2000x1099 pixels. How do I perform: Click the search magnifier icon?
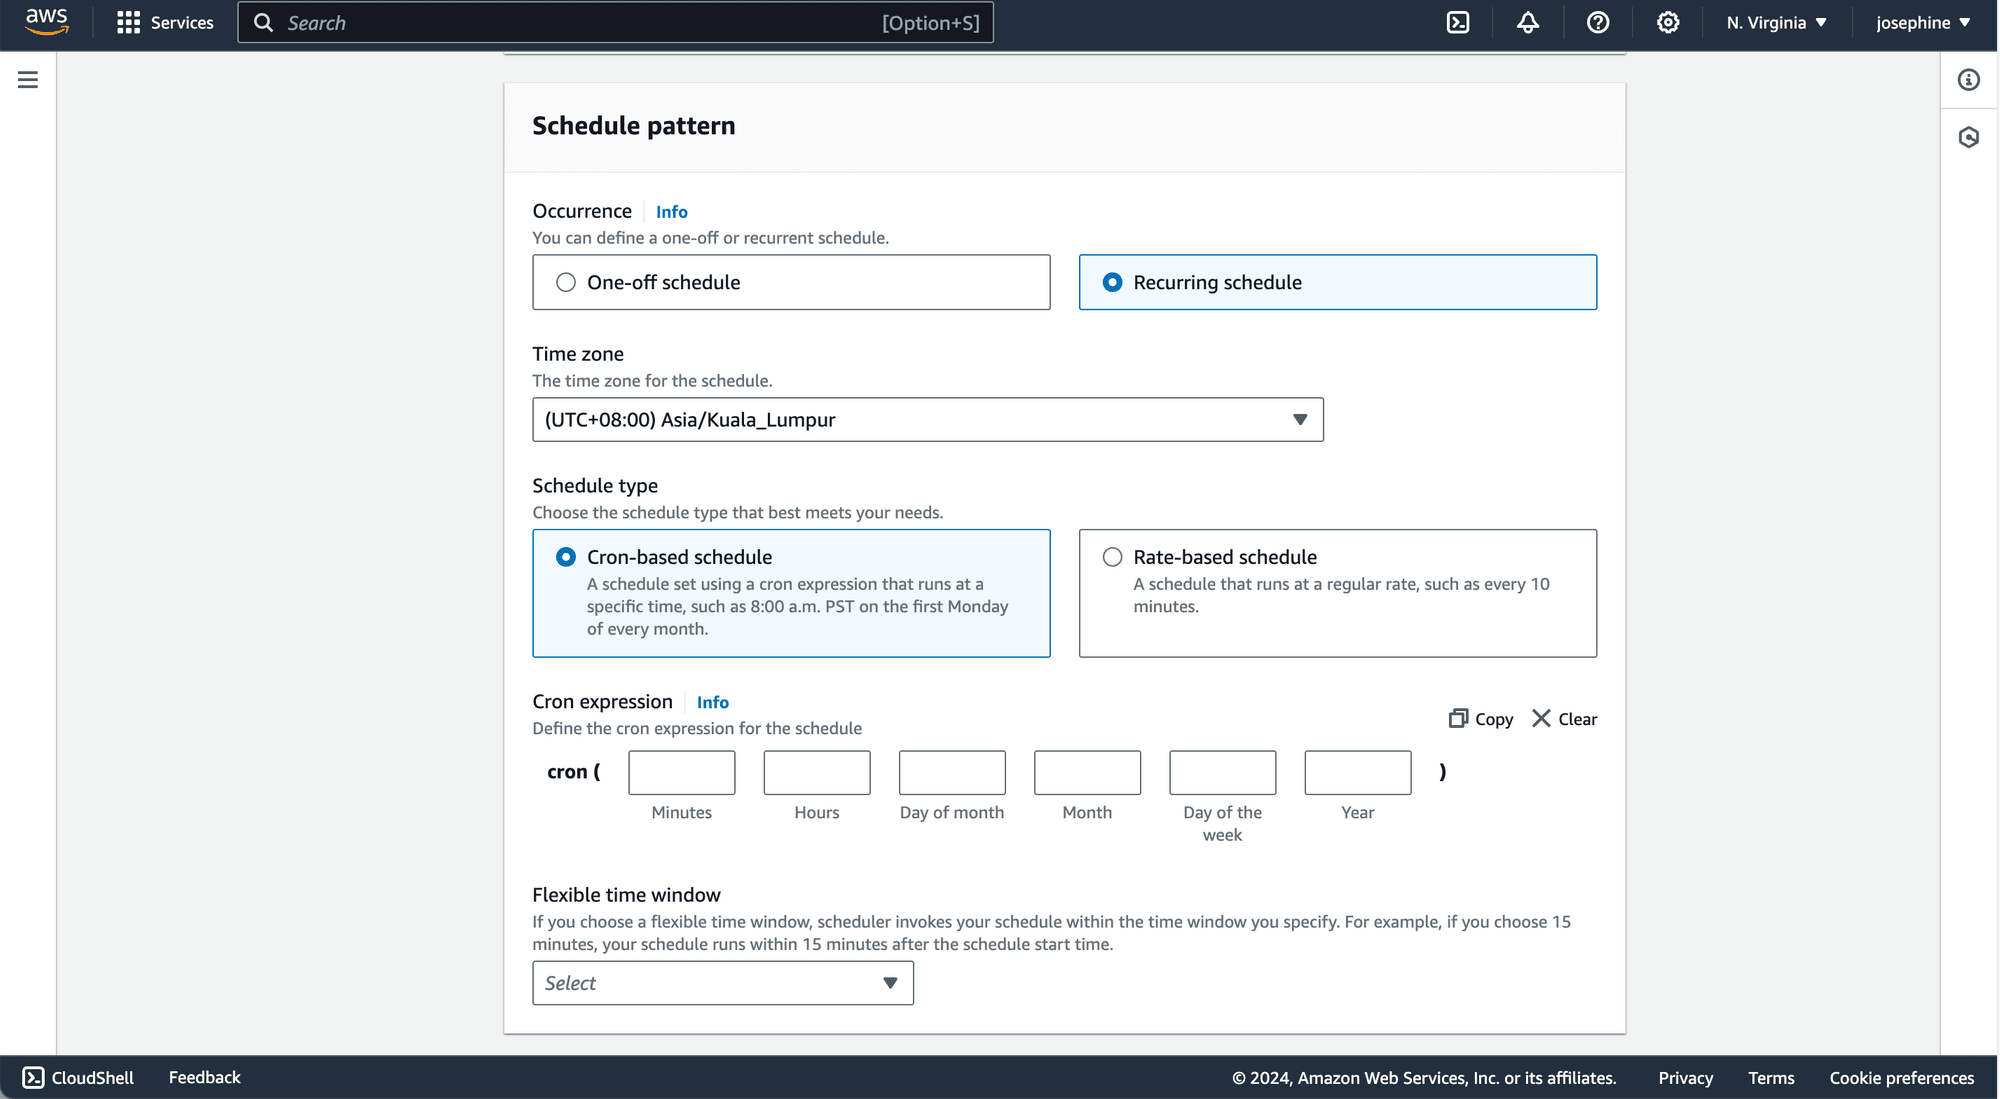pyautogui.click(x=263, y=23)
